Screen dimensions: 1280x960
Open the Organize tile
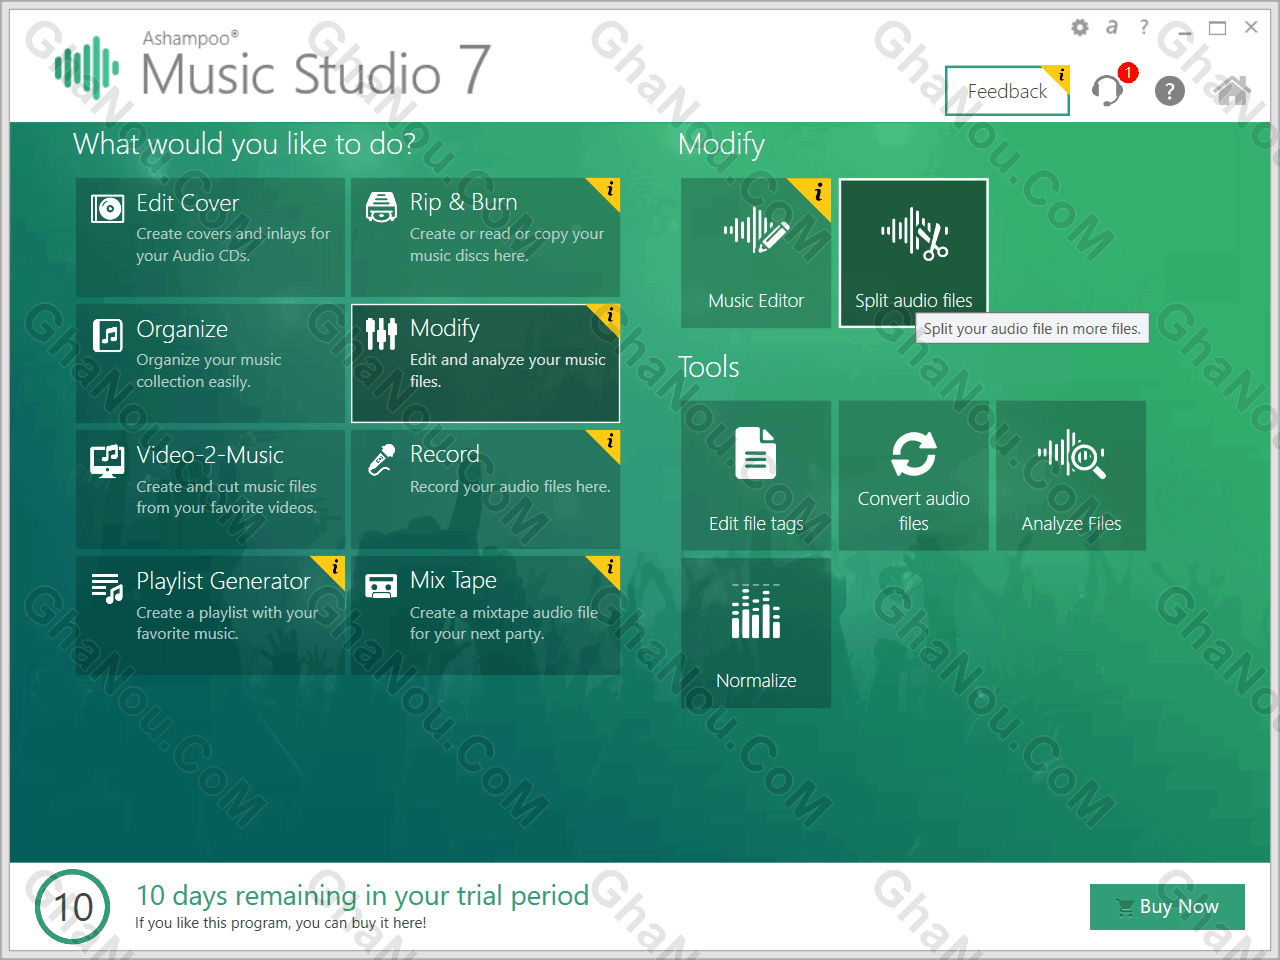pyautogui.click(x=210, y=363)
